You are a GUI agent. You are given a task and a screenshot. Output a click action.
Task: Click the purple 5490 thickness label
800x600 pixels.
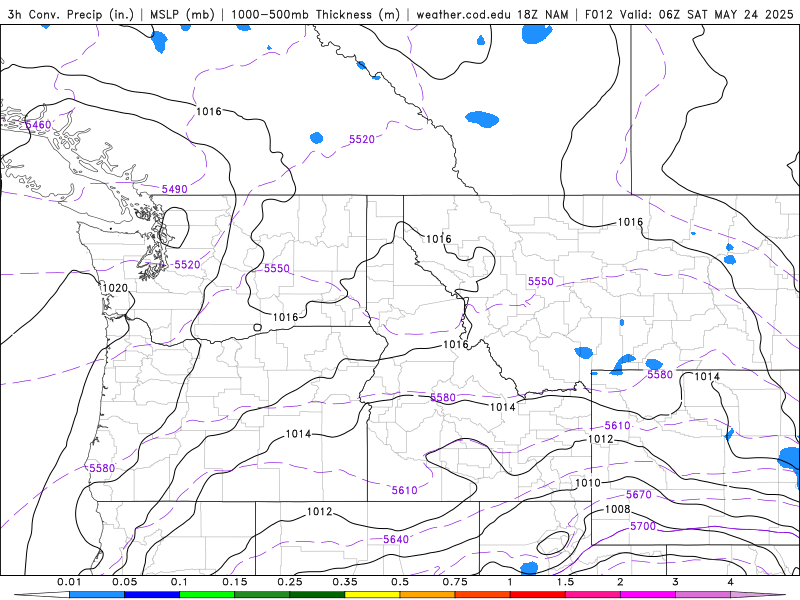click(x=174, y=189)
